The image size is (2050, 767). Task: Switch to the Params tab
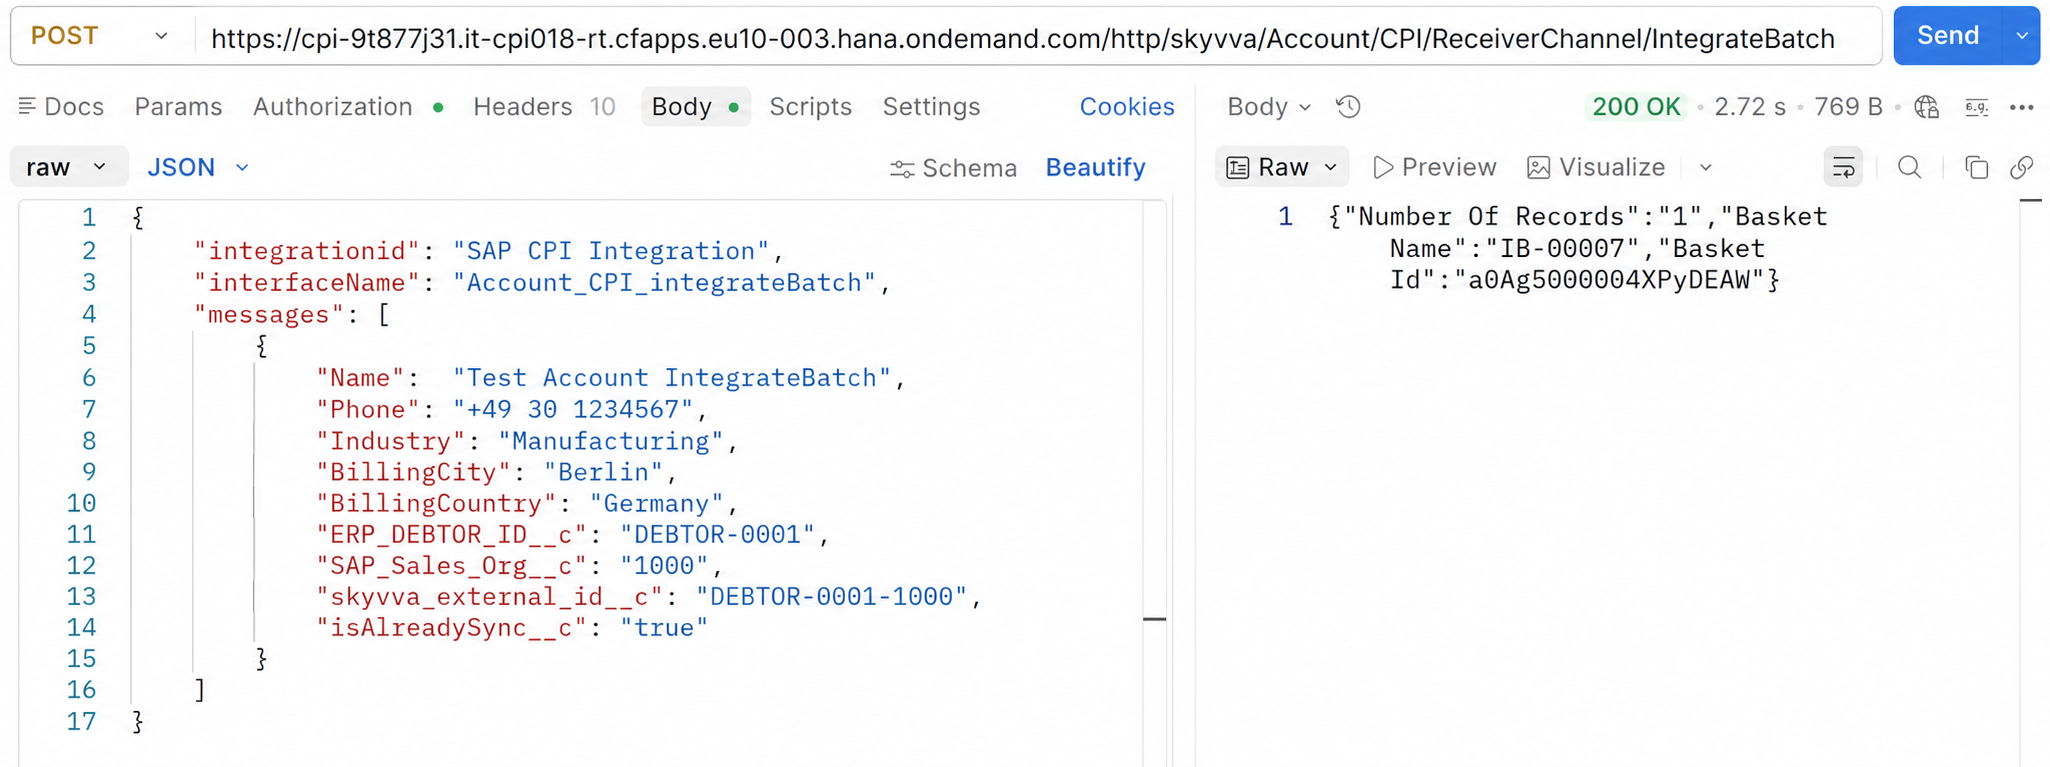[x=178, y=107]
